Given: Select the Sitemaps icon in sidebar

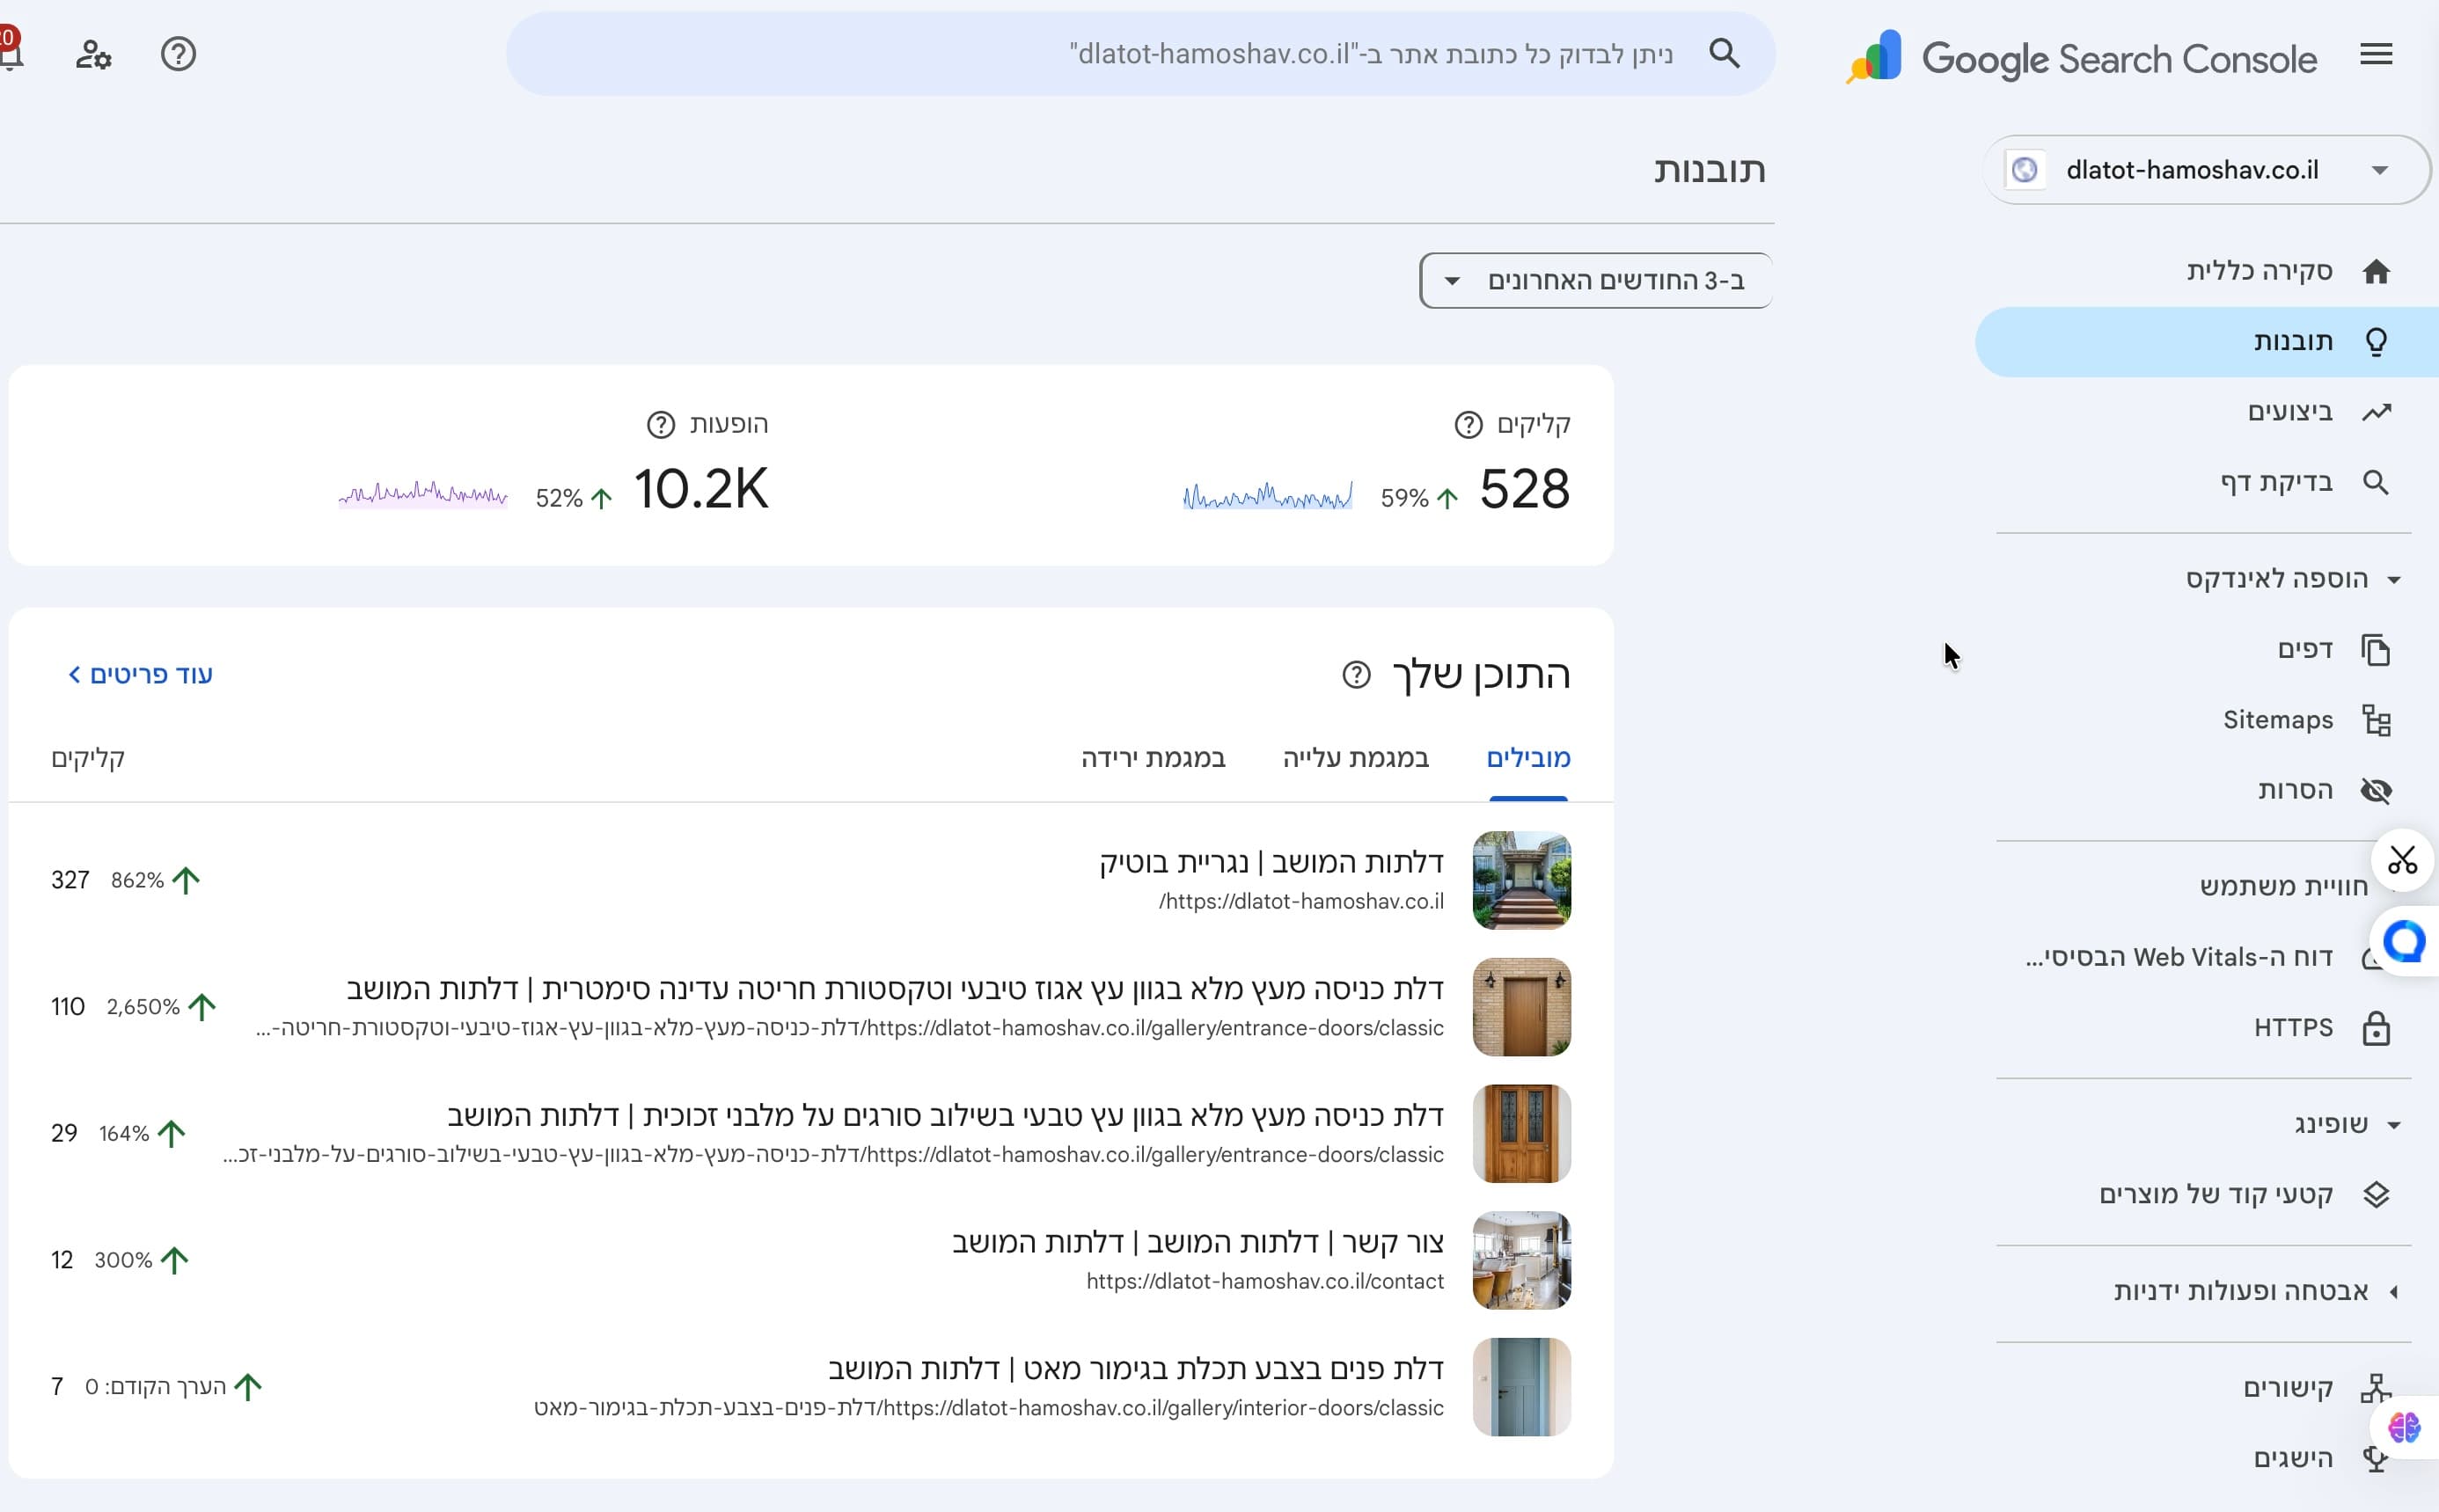Looking at the screenshot, I should click(2377, 719).
